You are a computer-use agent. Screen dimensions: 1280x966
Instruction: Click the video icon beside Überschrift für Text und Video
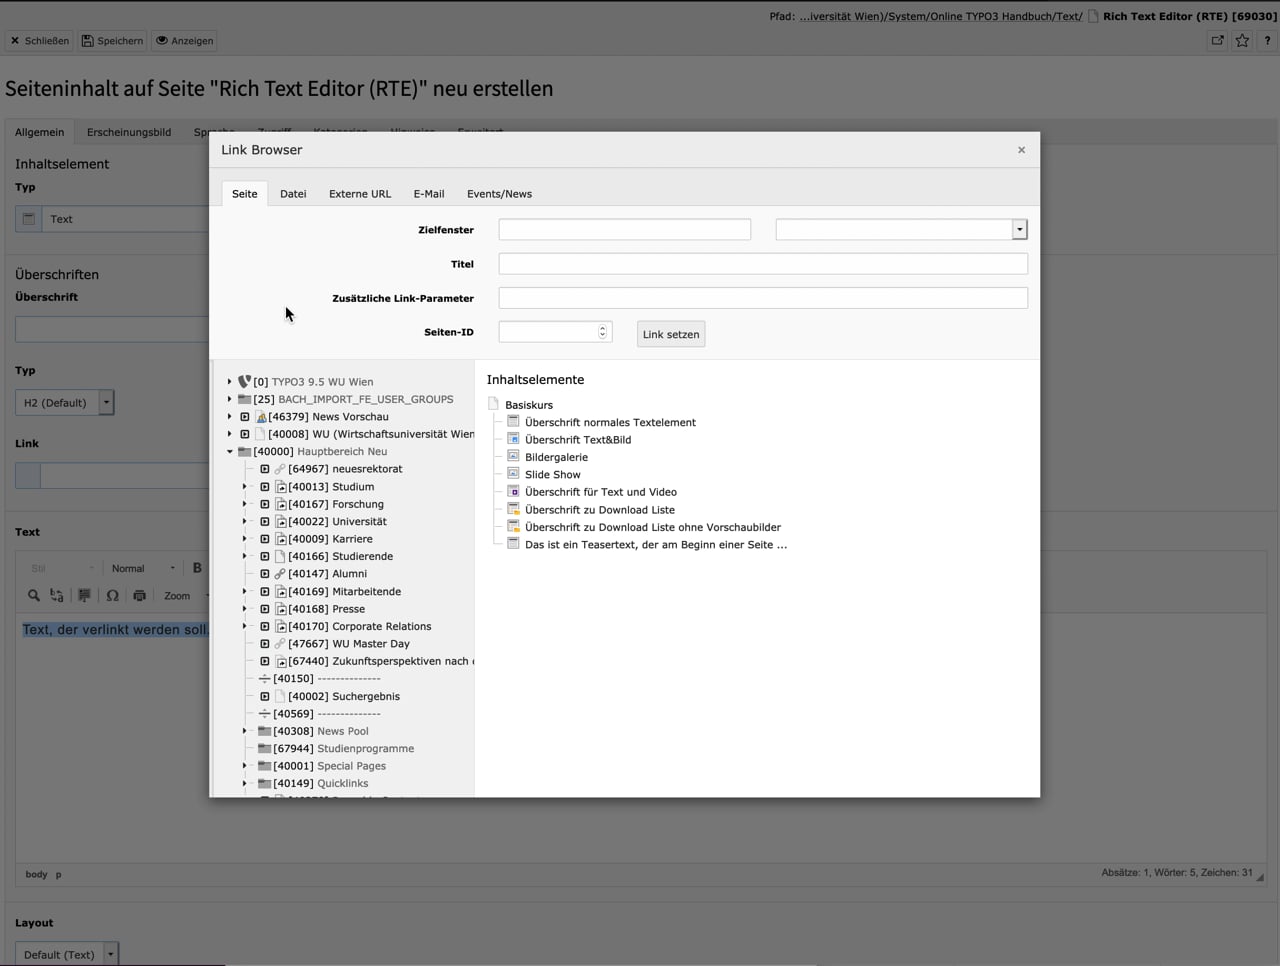pos(513,491)
